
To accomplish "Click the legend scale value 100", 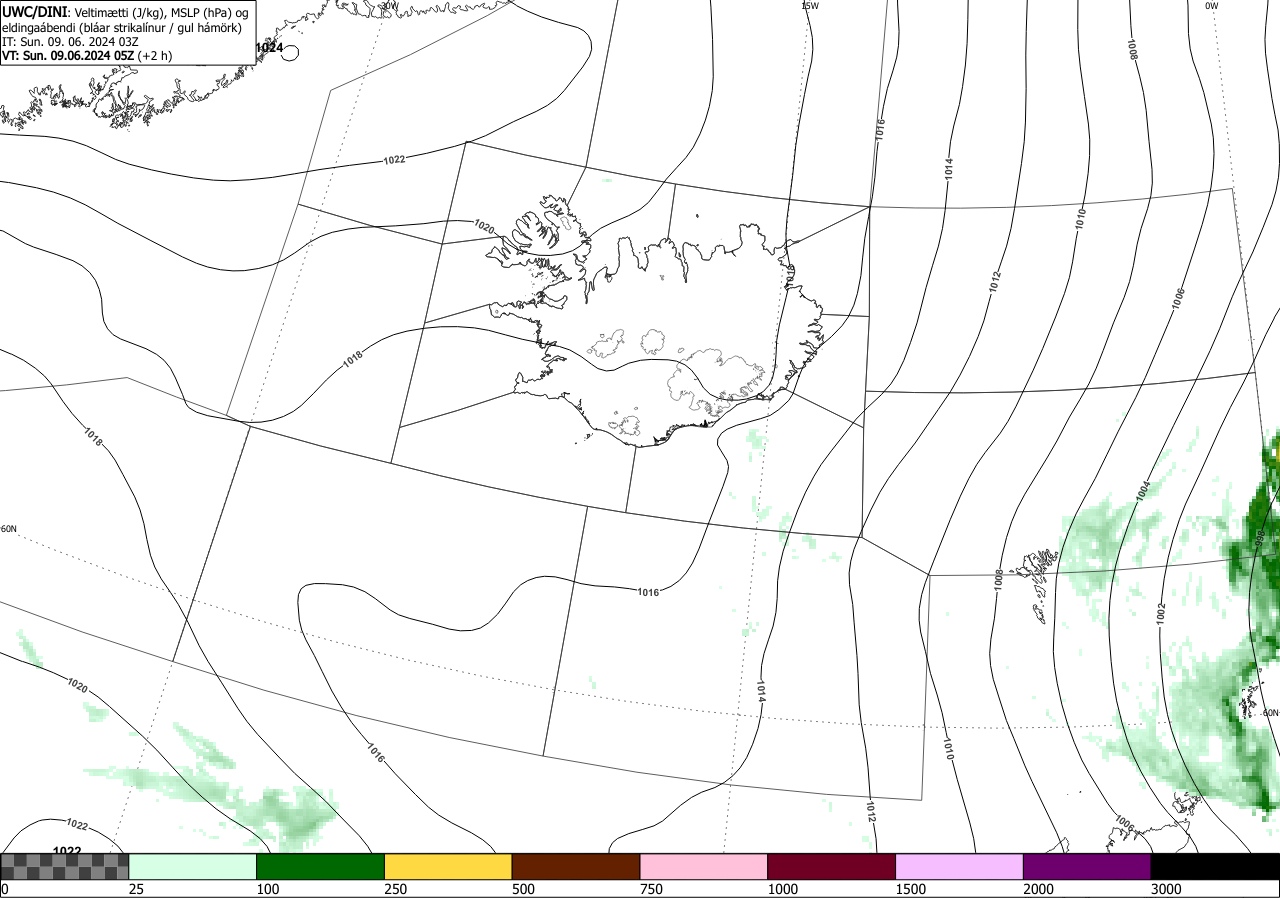I will (x=267, y=889).
